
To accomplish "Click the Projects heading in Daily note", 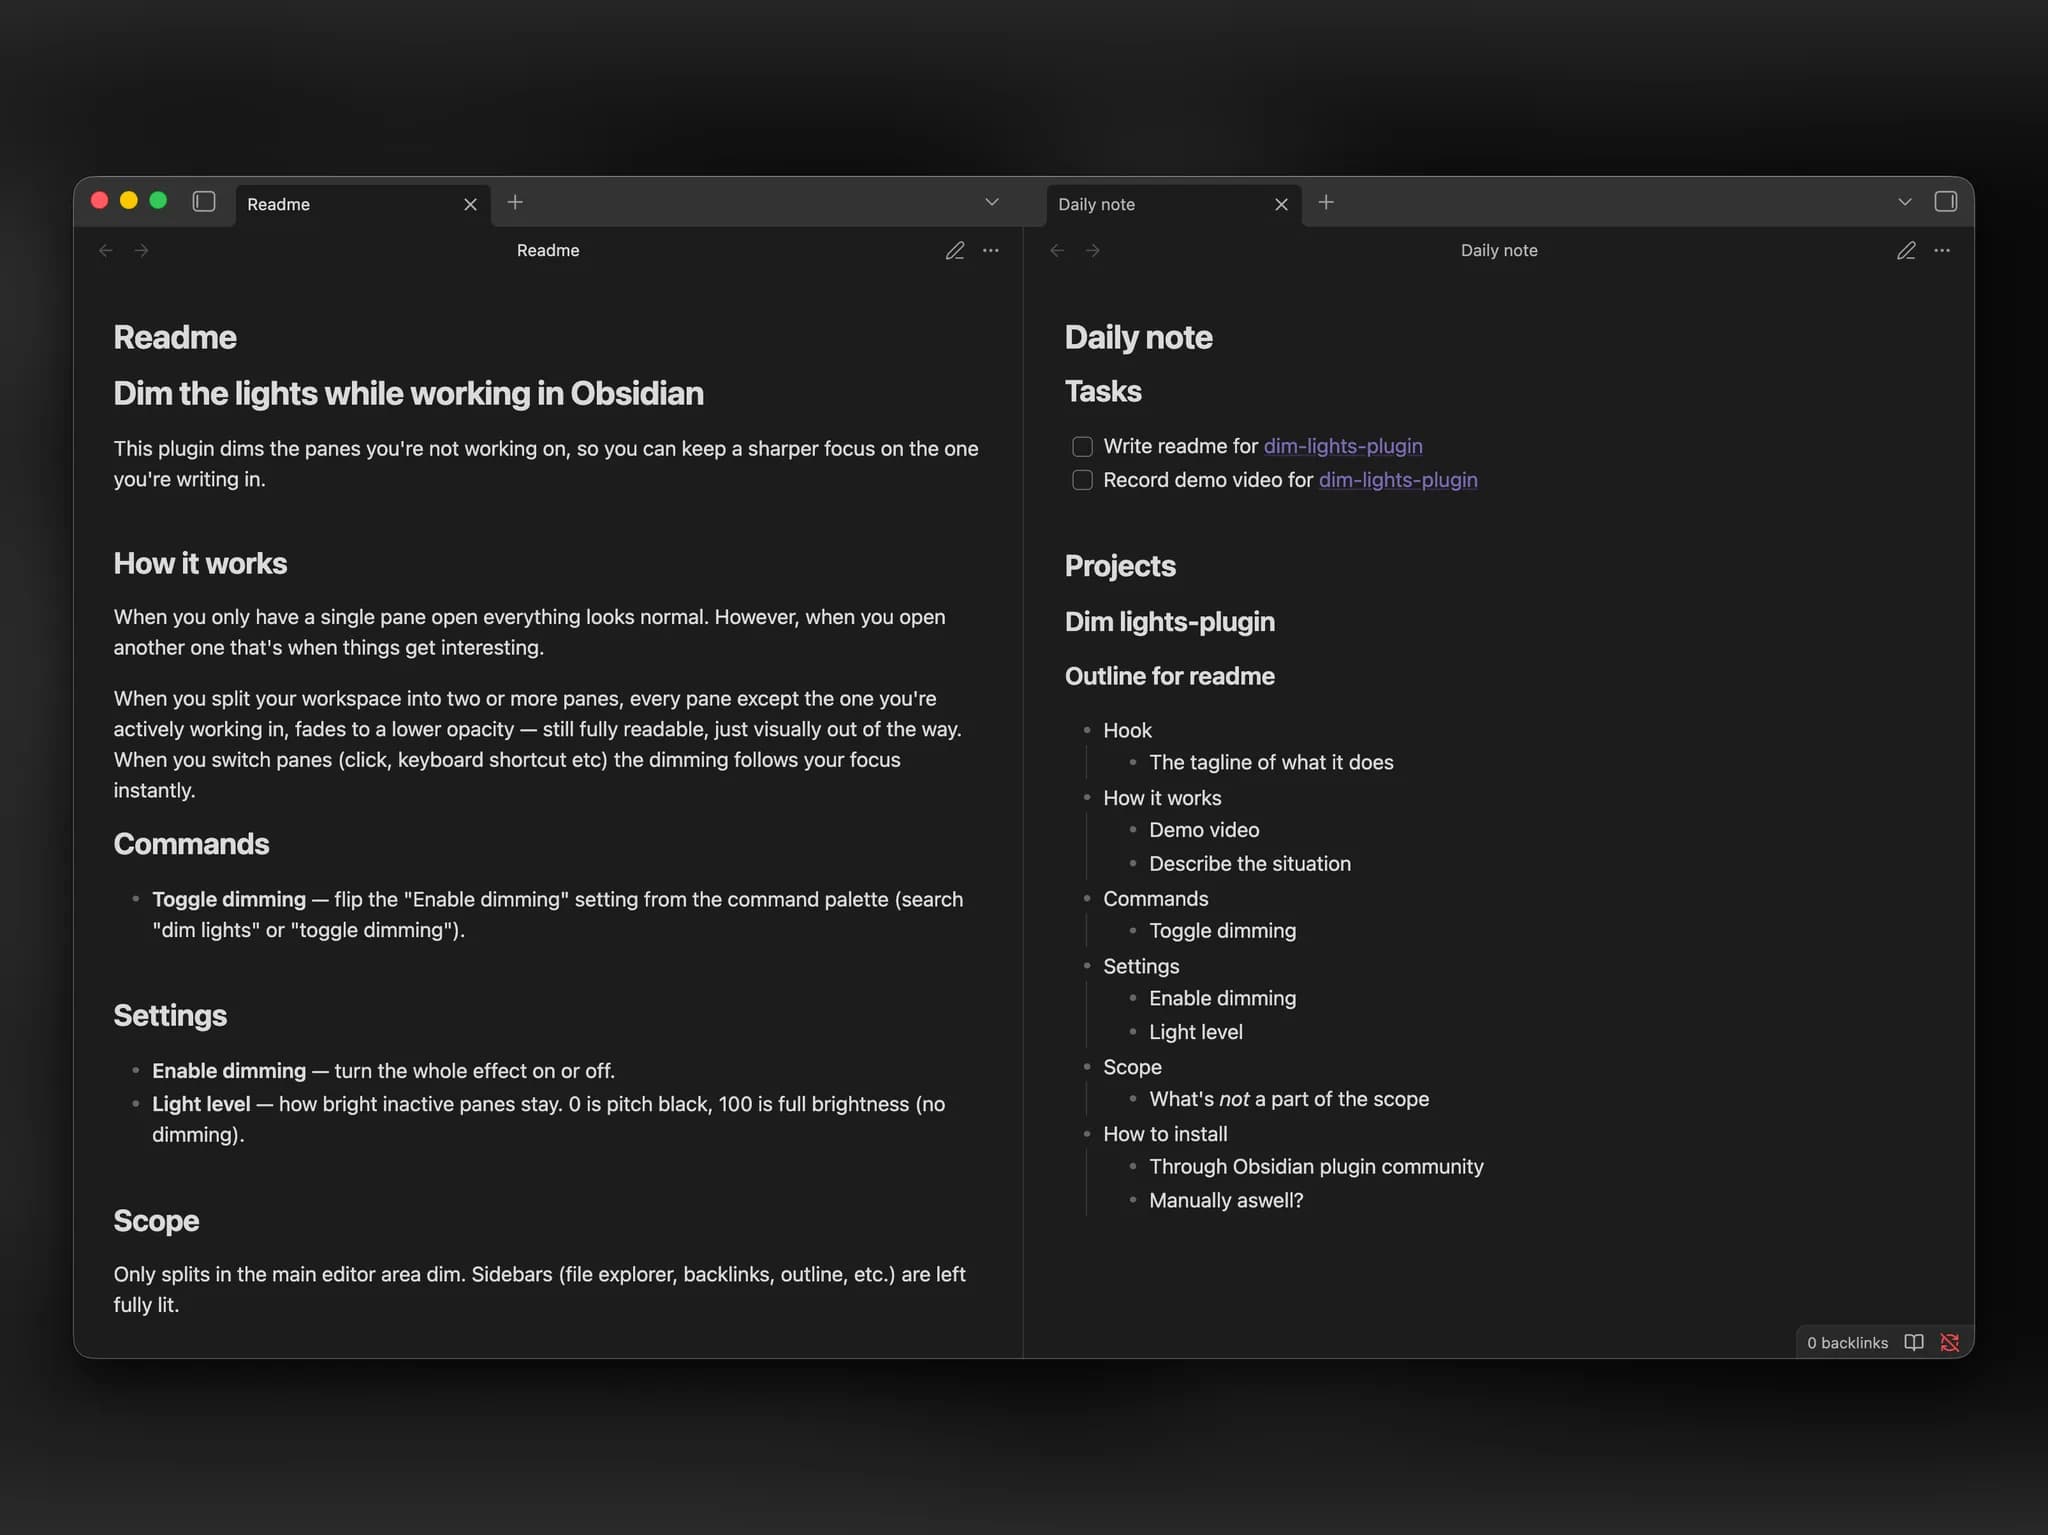I will click(x=1120, y=566).
